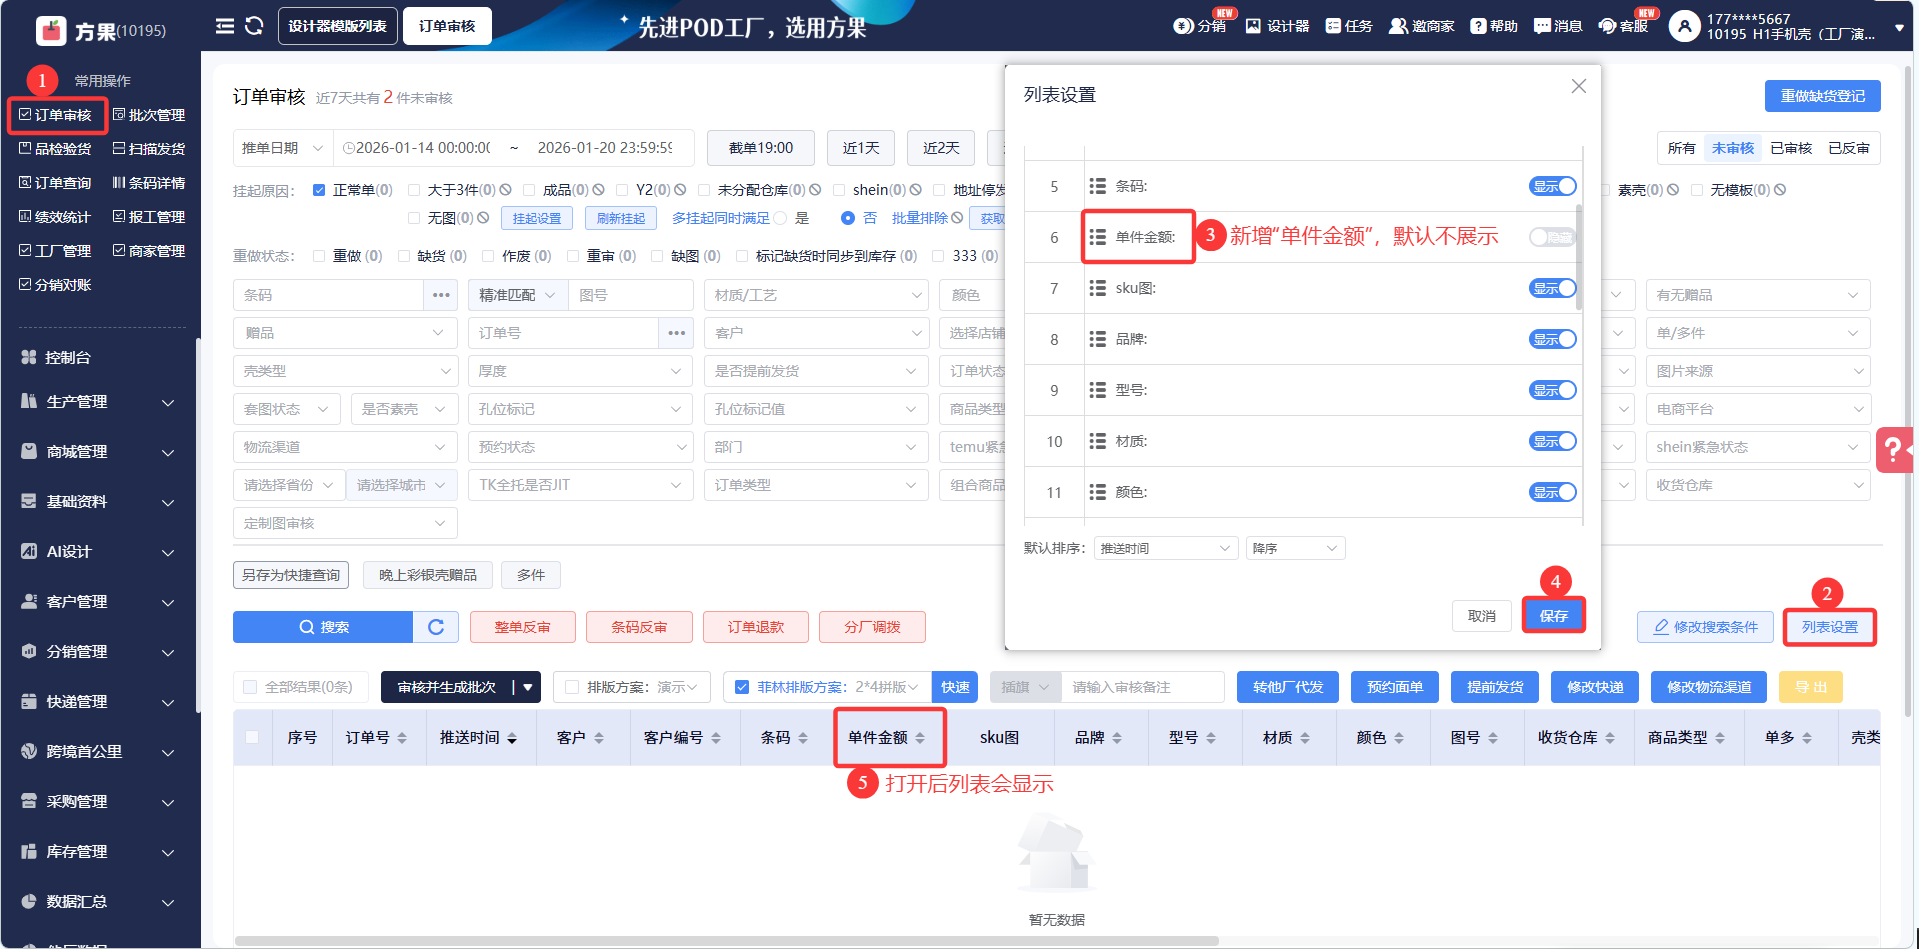Click the drag handle icon for 材质 row

pyautogui.click(x=1097, y=441)
